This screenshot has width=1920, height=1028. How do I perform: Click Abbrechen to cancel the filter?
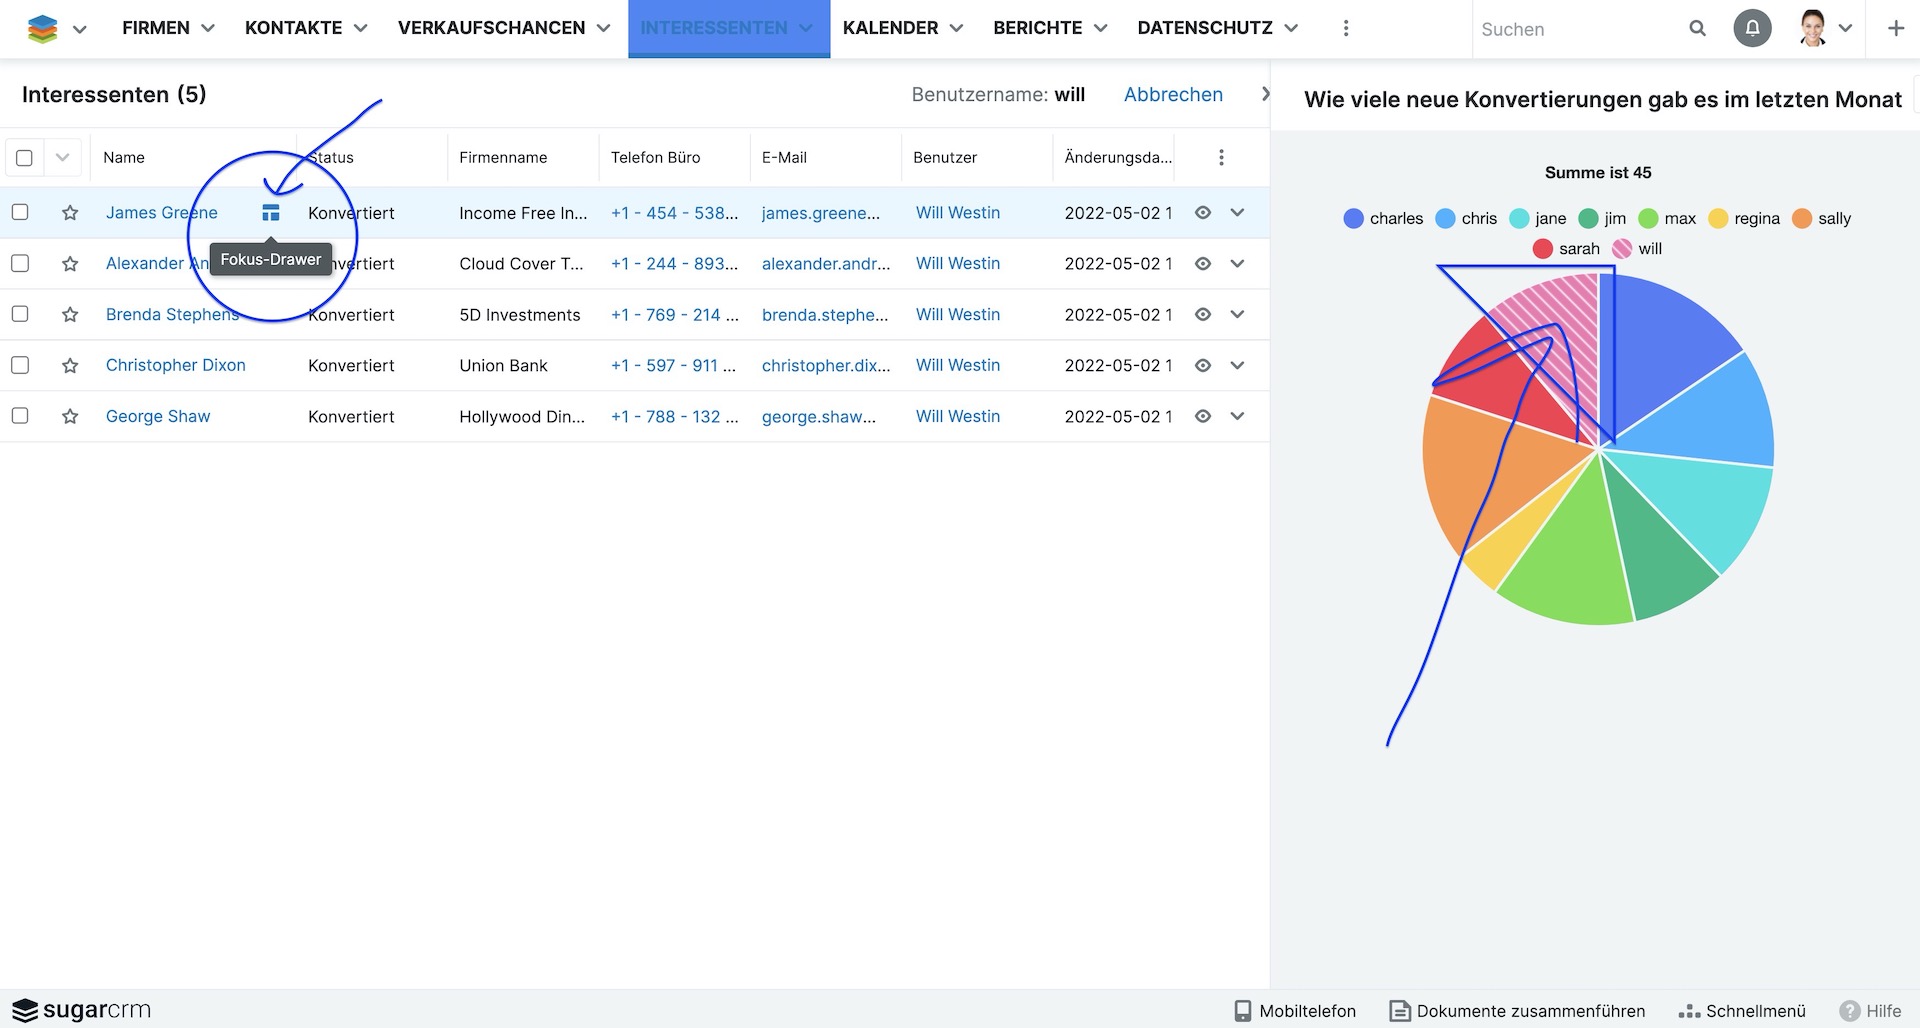[1173, 95]
